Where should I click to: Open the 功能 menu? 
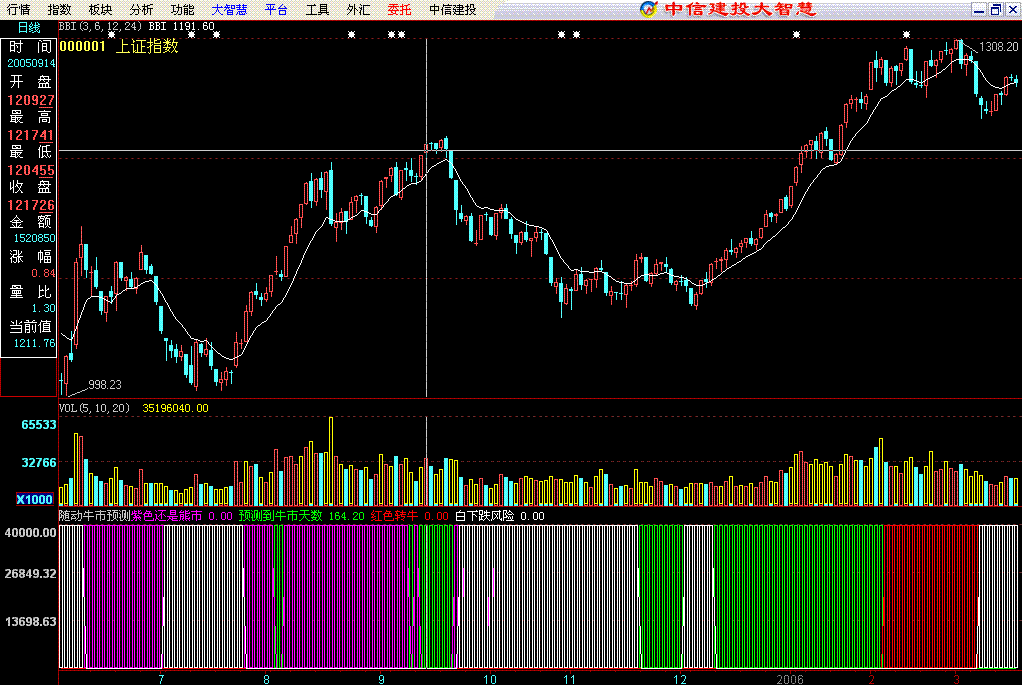pyautogui.click(x=182, y=9)
